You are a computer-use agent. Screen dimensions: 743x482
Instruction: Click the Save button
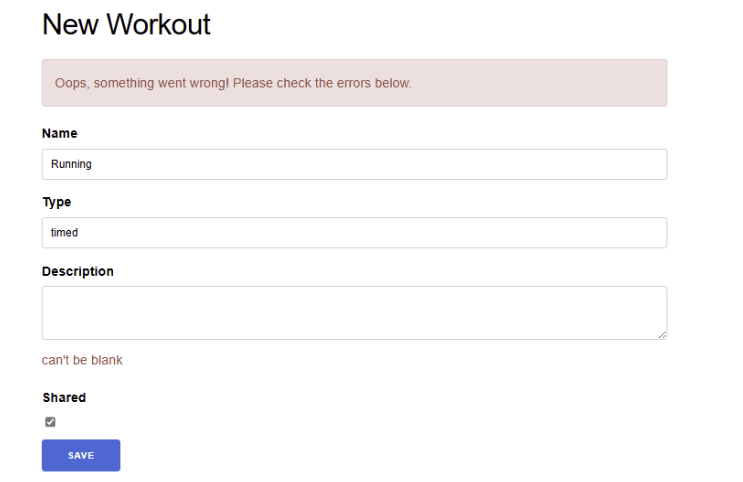tap(81, 455)
